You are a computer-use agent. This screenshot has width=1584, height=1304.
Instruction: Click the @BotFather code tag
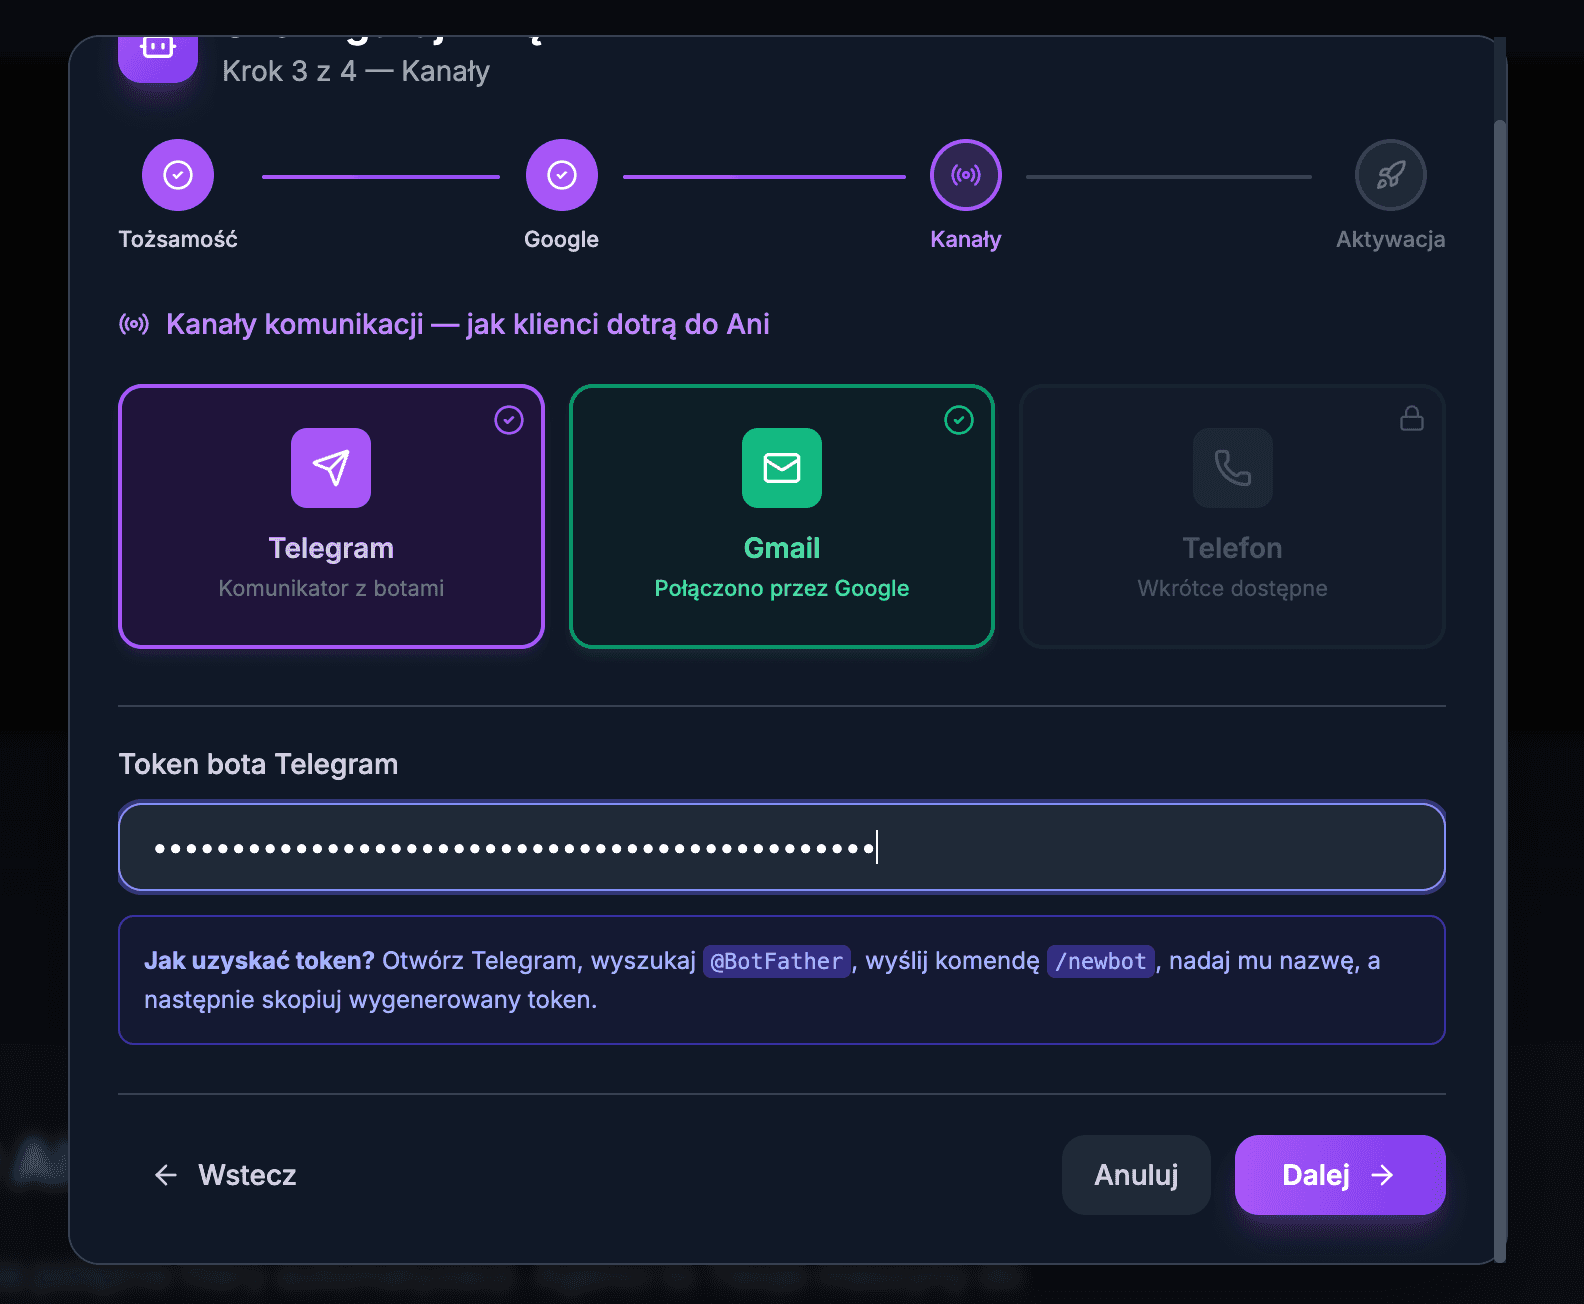[777, 961]
